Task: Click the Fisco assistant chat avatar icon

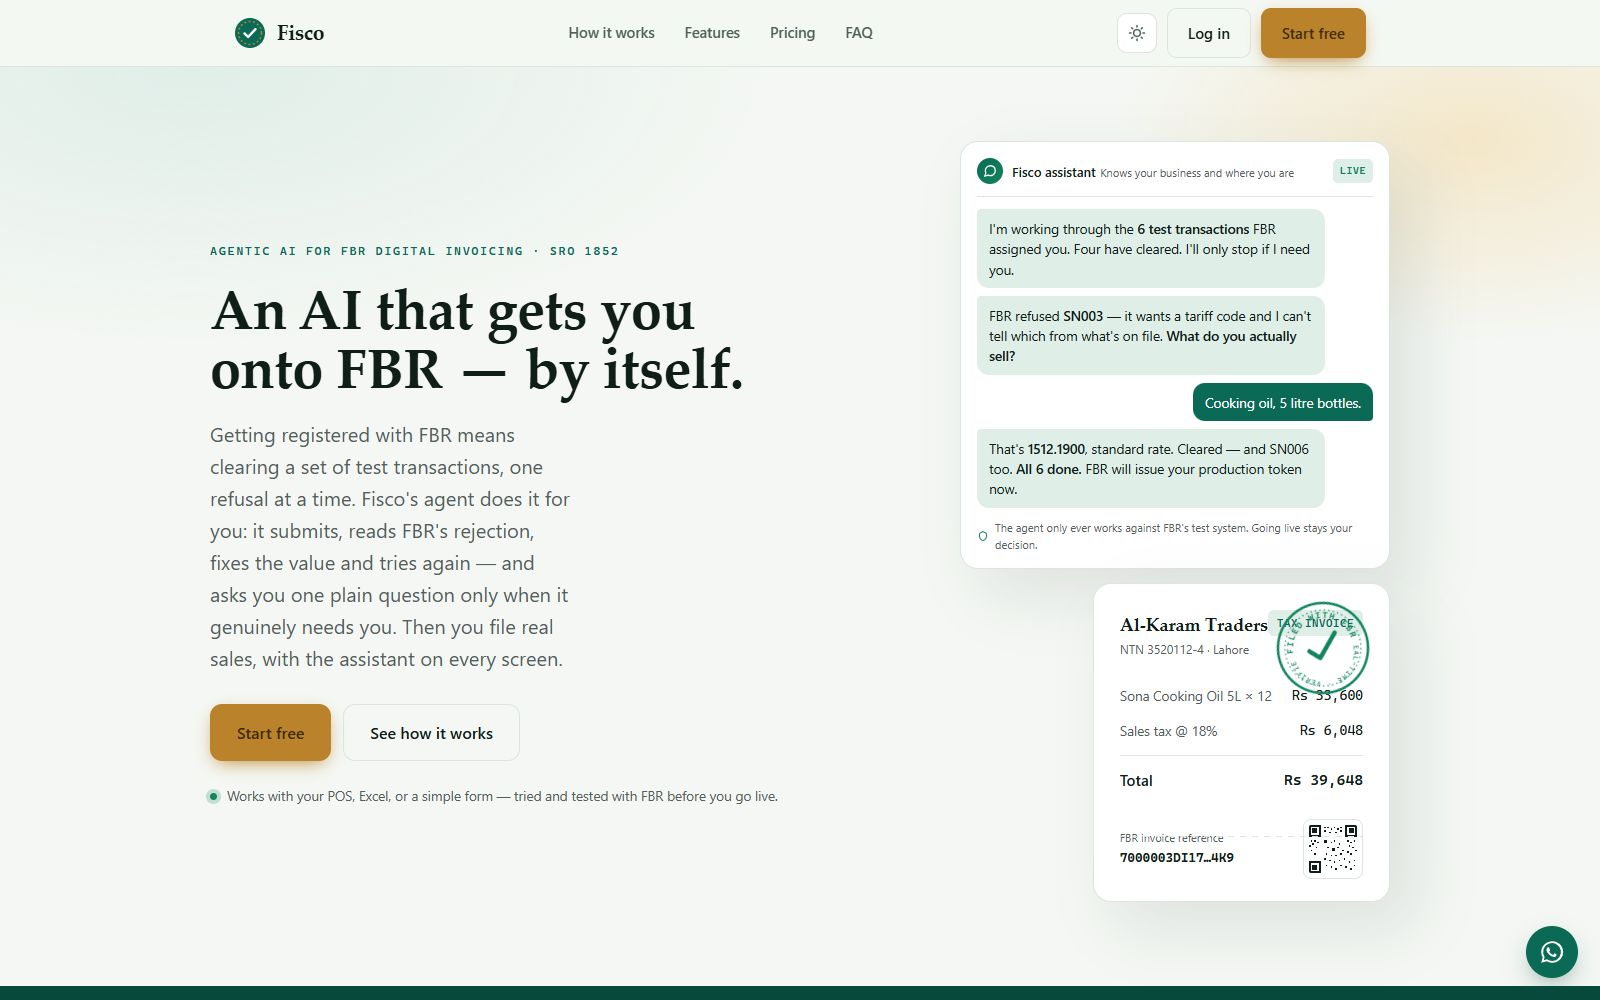Action: pos(990,171)
